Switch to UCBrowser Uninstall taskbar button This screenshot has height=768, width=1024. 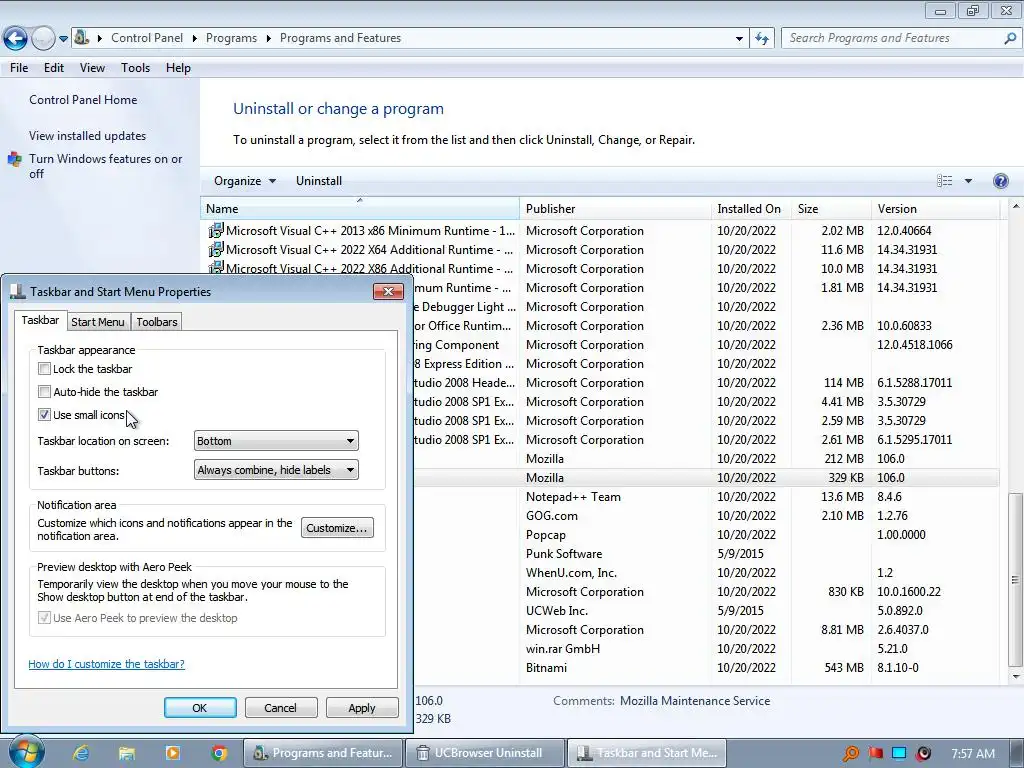click(x=484, y=753)
